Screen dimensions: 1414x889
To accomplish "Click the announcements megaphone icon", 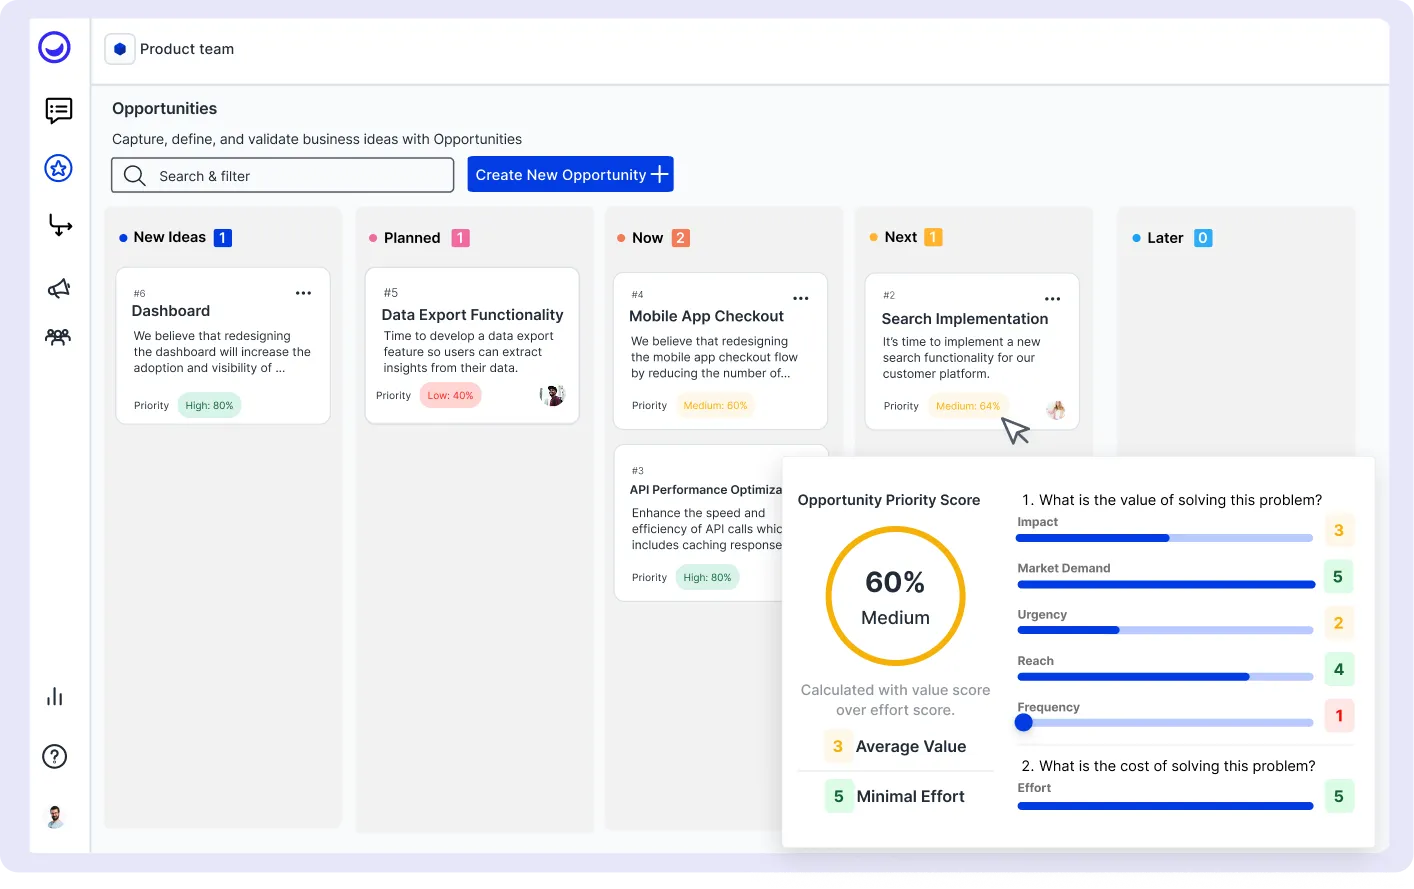I will (x=58, y=286).
